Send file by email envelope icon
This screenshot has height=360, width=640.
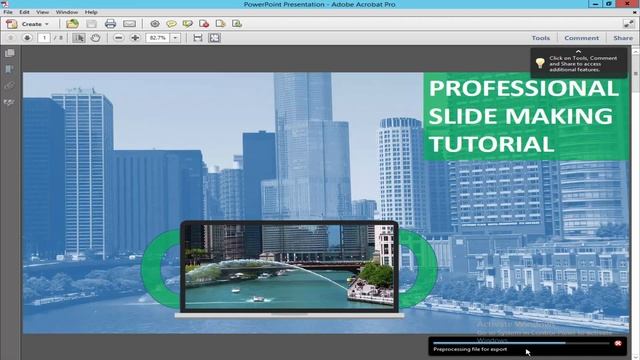click(129, 24)
